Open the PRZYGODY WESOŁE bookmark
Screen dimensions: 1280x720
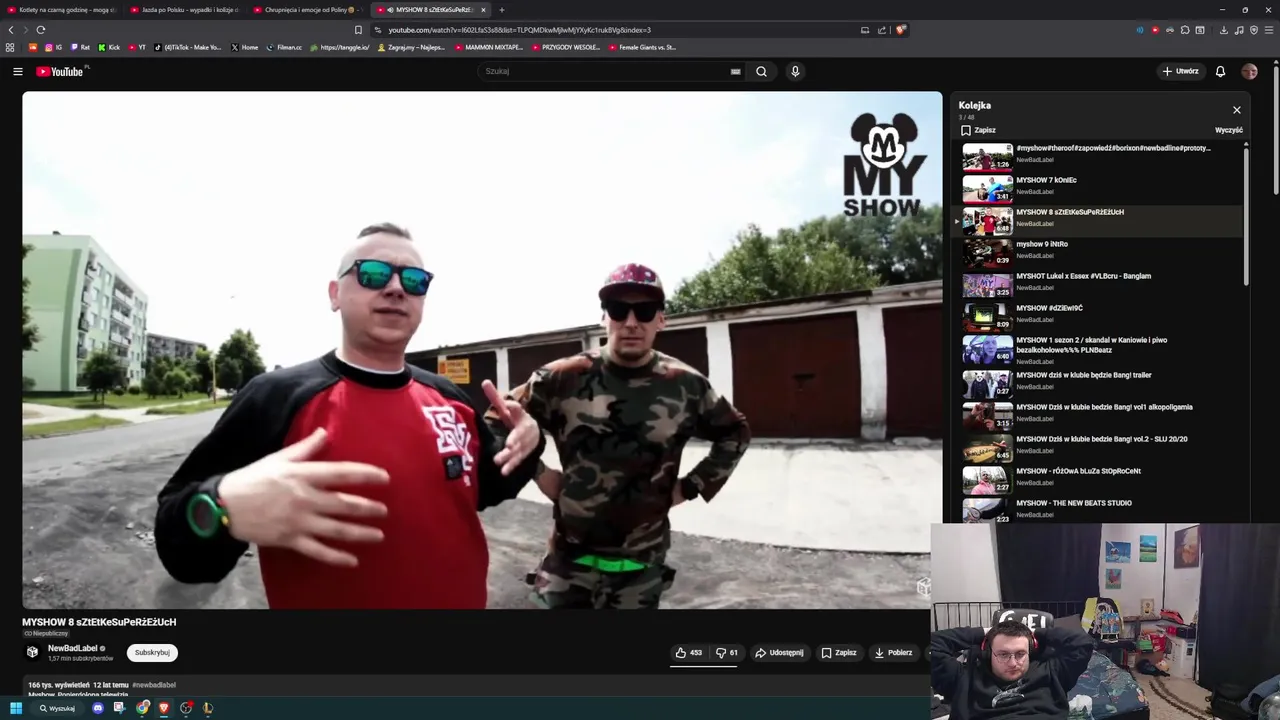click(565, 47)
